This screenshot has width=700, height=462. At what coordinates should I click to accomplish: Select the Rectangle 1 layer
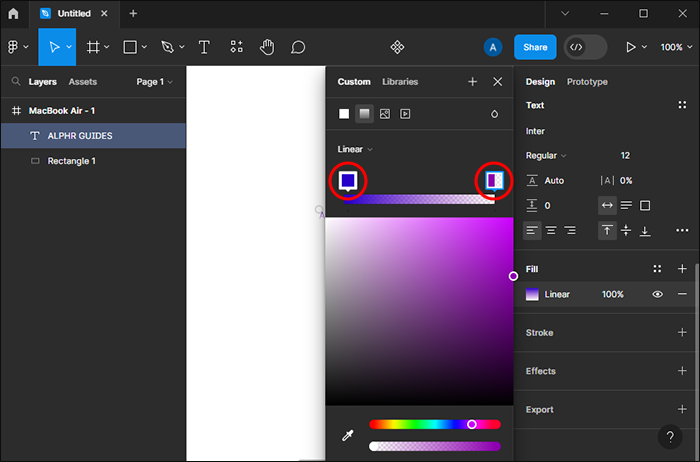72,161
